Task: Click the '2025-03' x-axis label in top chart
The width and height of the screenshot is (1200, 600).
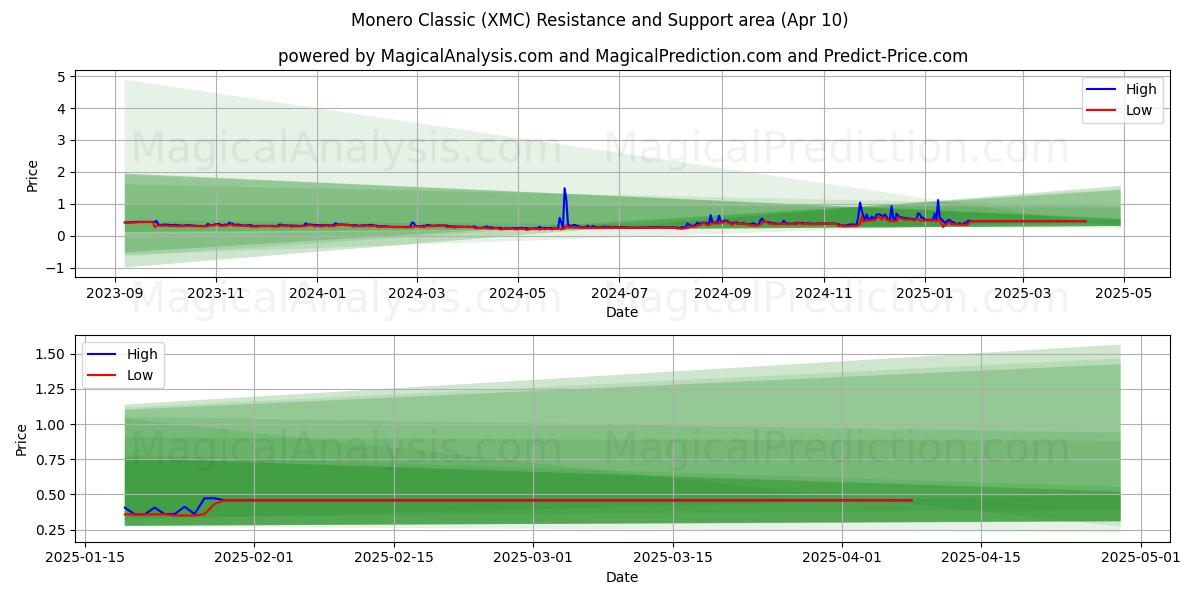Action: [1022, 294]
